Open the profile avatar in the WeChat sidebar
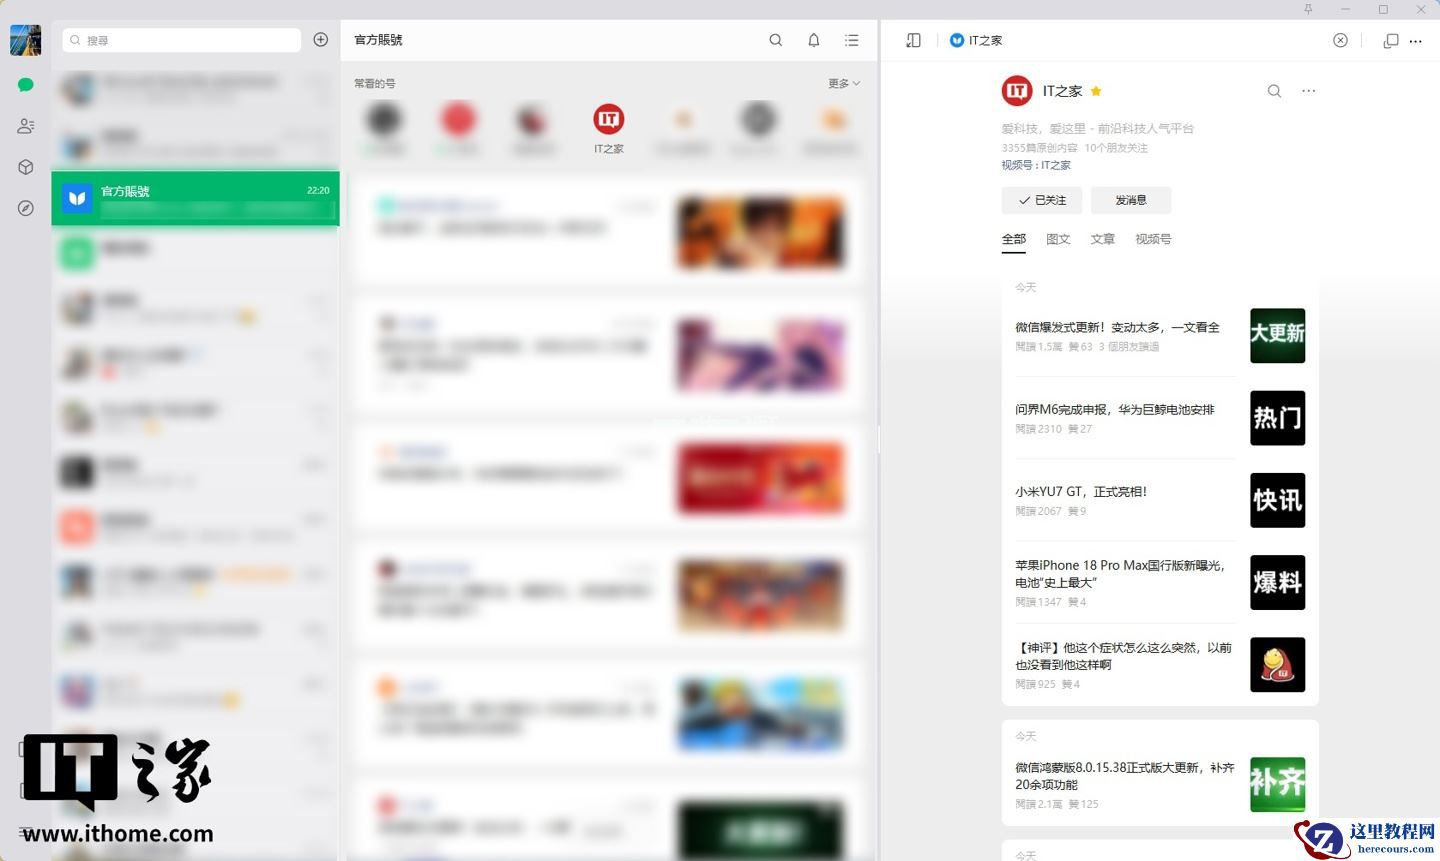The height and width of the screenshot is (861, 1440). [x=25, y=40]
